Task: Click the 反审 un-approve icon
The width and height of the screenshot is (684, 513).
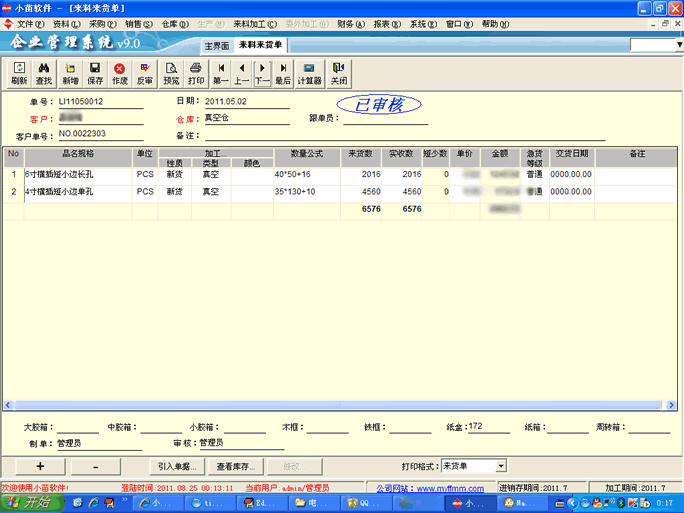Action: 144,74
